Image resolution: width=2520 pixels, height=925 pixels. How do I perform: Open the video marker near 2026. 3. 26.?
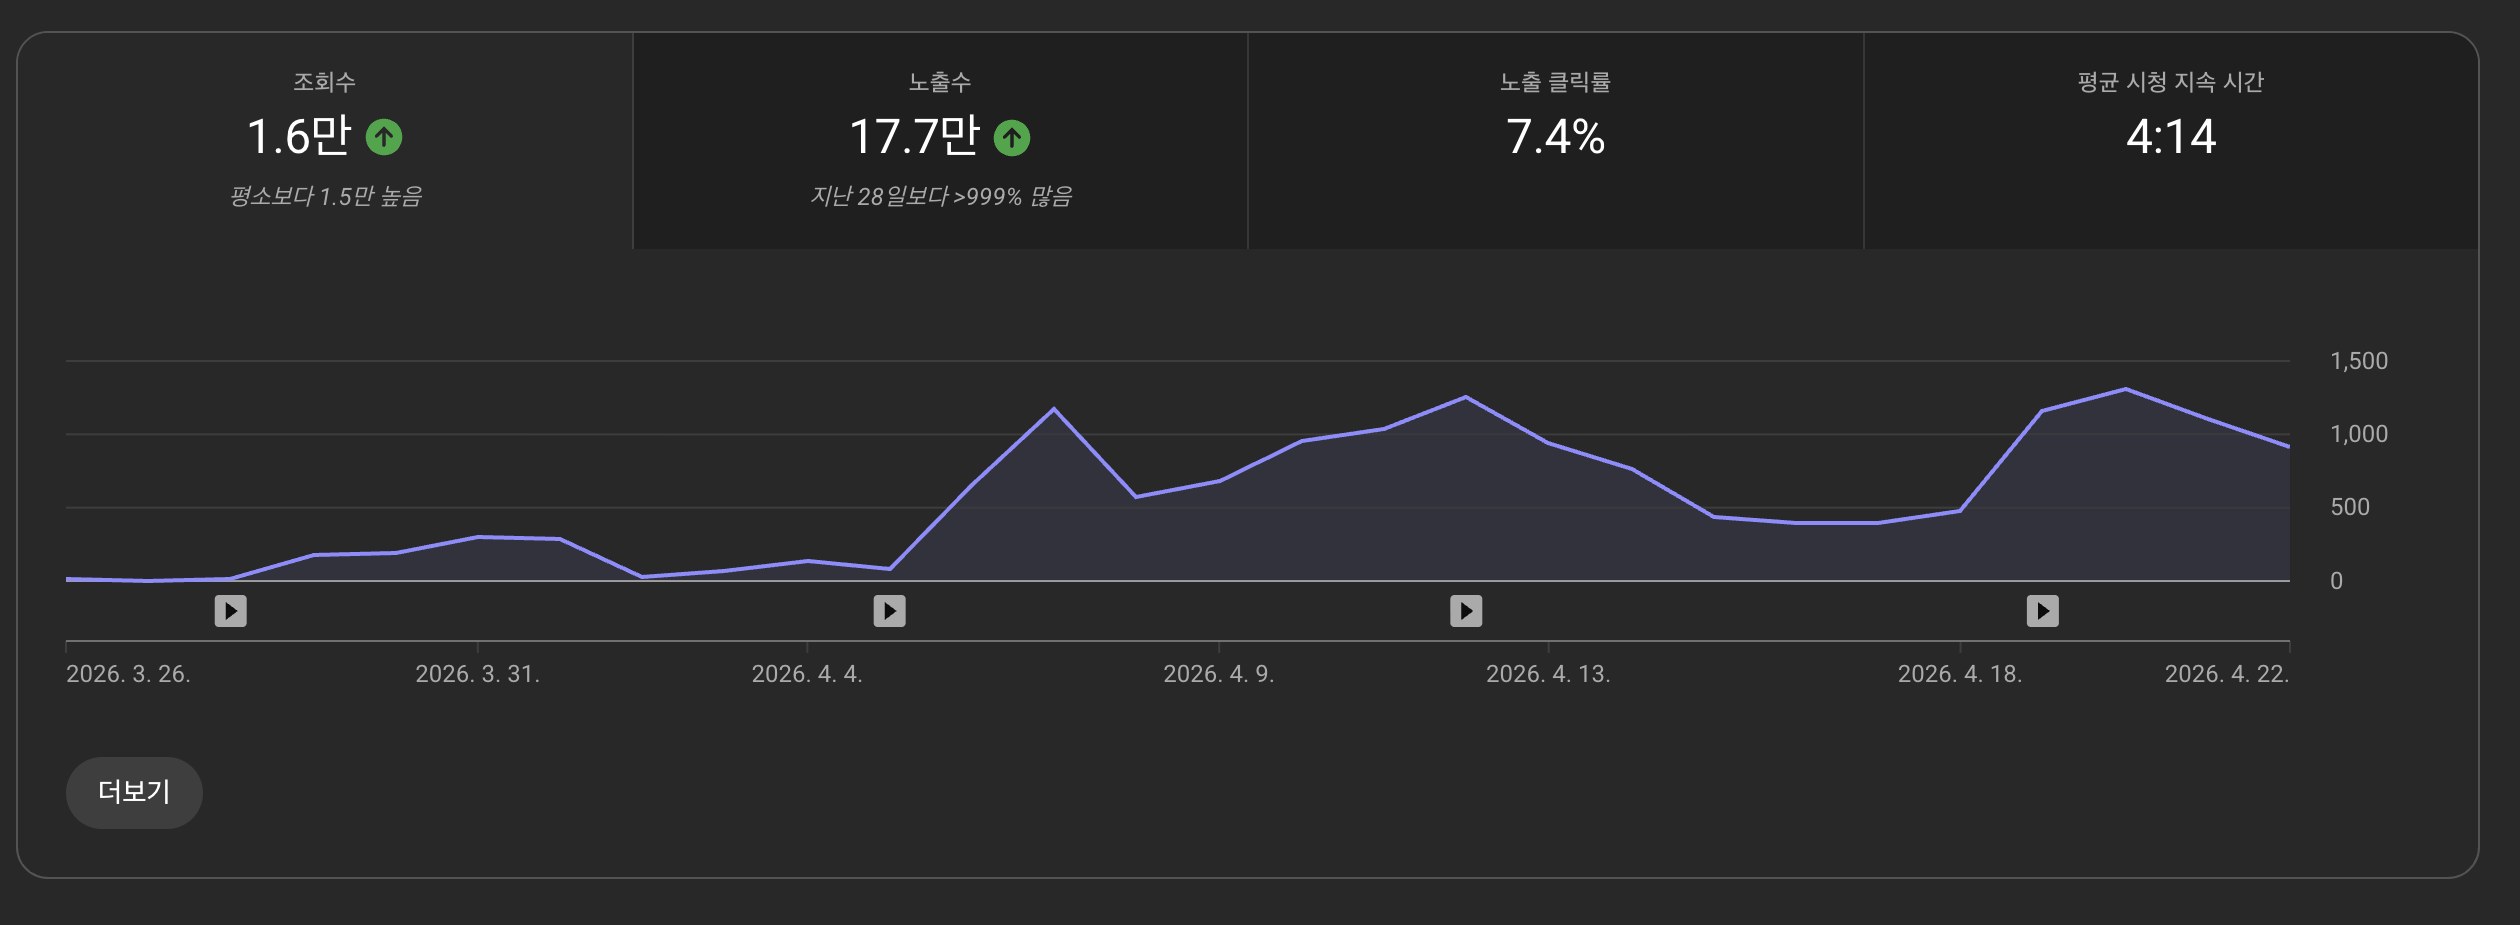231,610
